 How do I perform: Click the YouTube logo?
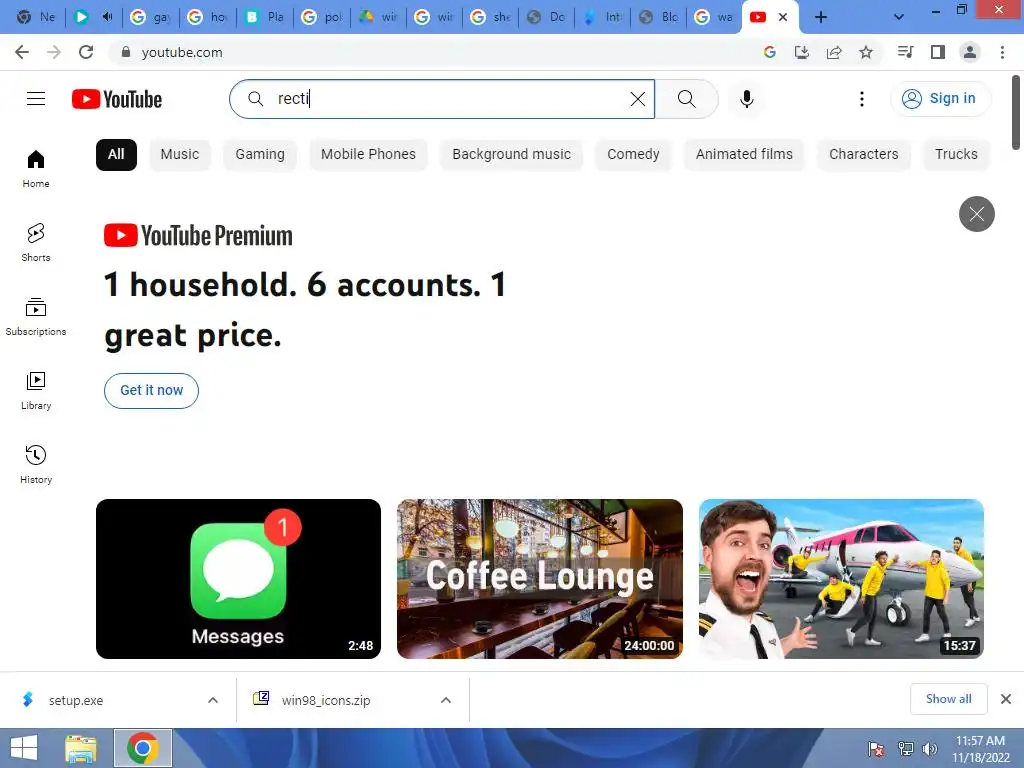[x=117, y=99]
